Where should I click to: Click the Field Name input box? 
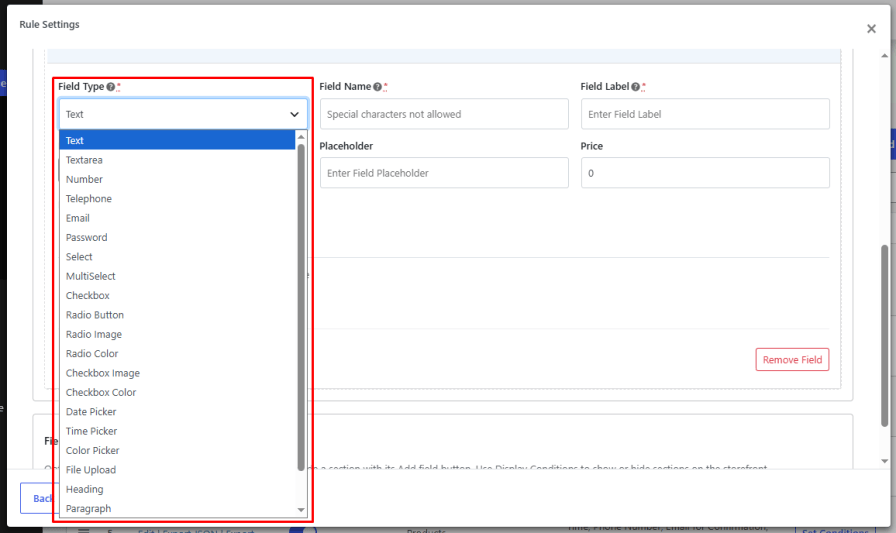coord(444,114)
